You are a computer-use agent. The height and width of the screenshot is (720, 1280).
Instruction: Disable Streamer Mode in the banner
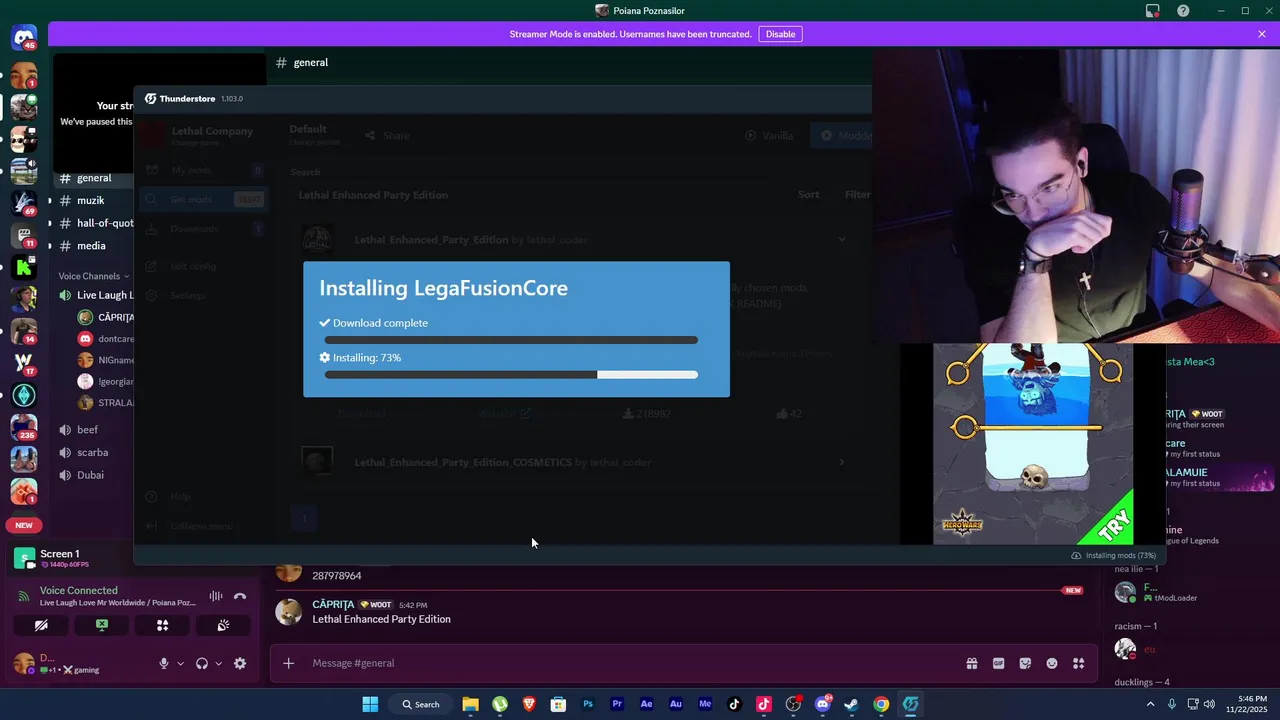[x=780, y=34]
